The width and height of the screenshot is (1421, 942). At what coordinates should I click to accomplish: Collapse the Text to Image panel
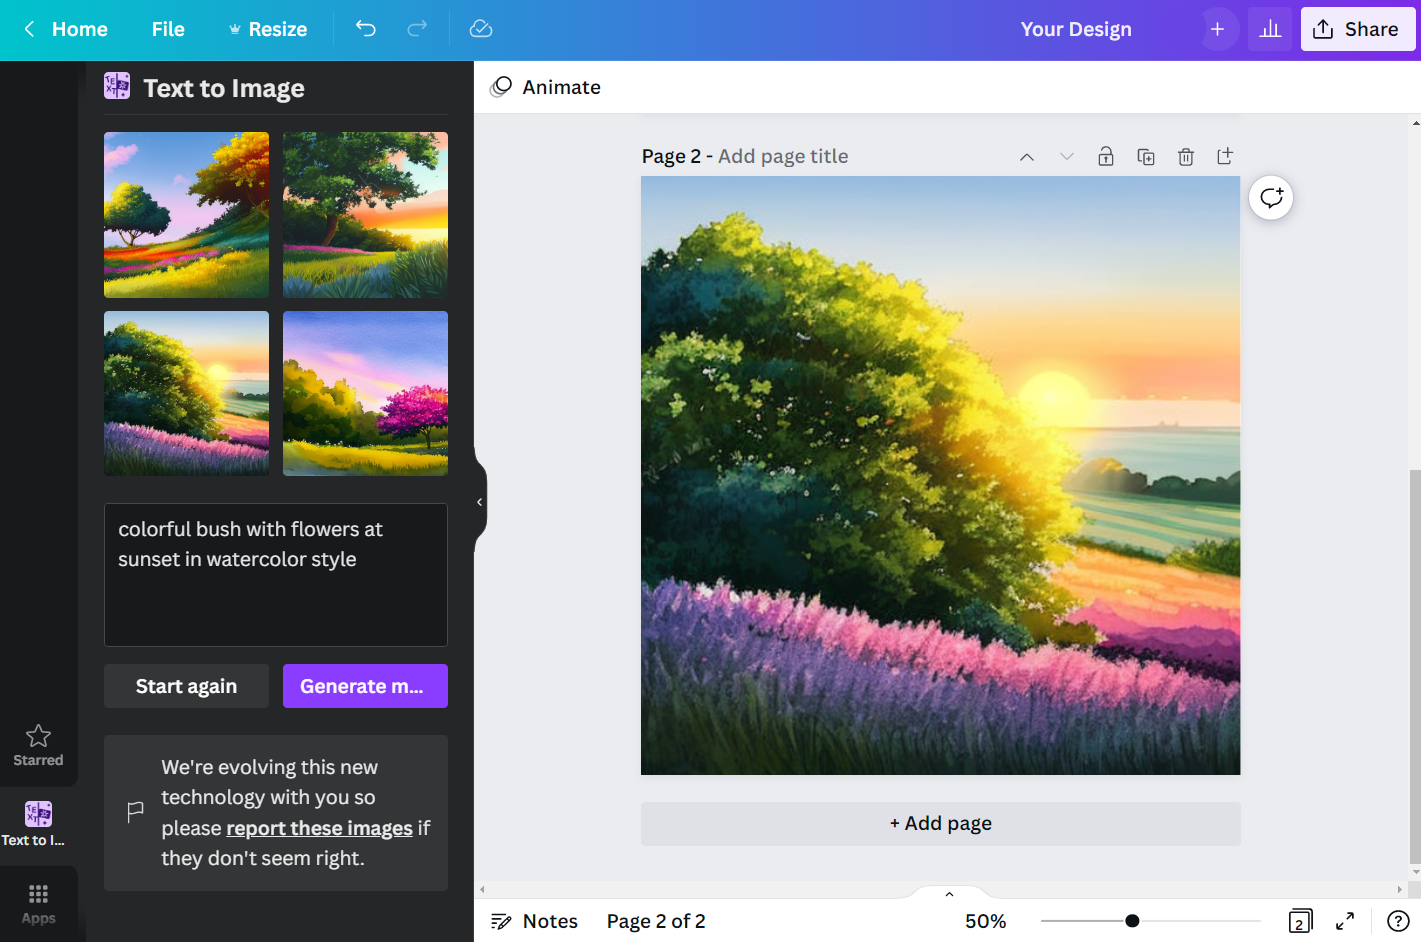pos(479,502)
